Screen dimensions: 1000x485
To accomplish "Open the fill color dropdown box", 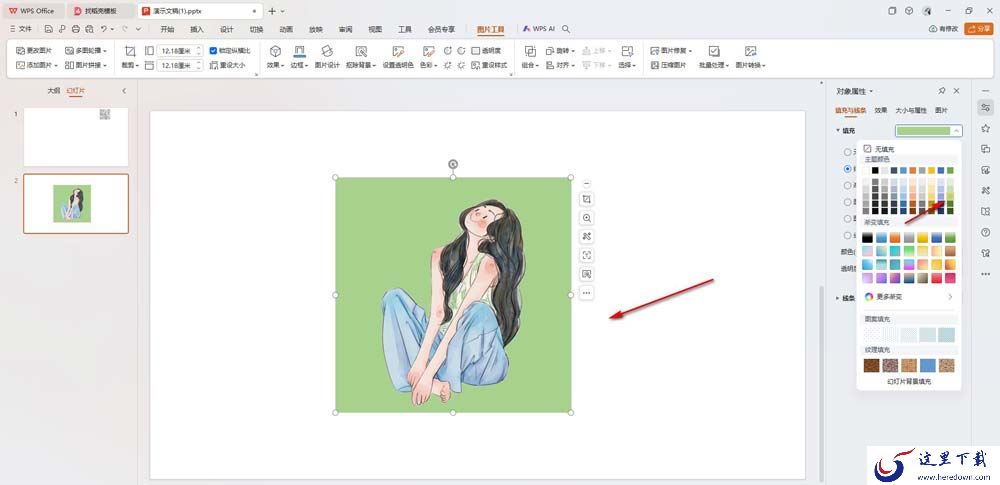I will click(x=929, y=131).
